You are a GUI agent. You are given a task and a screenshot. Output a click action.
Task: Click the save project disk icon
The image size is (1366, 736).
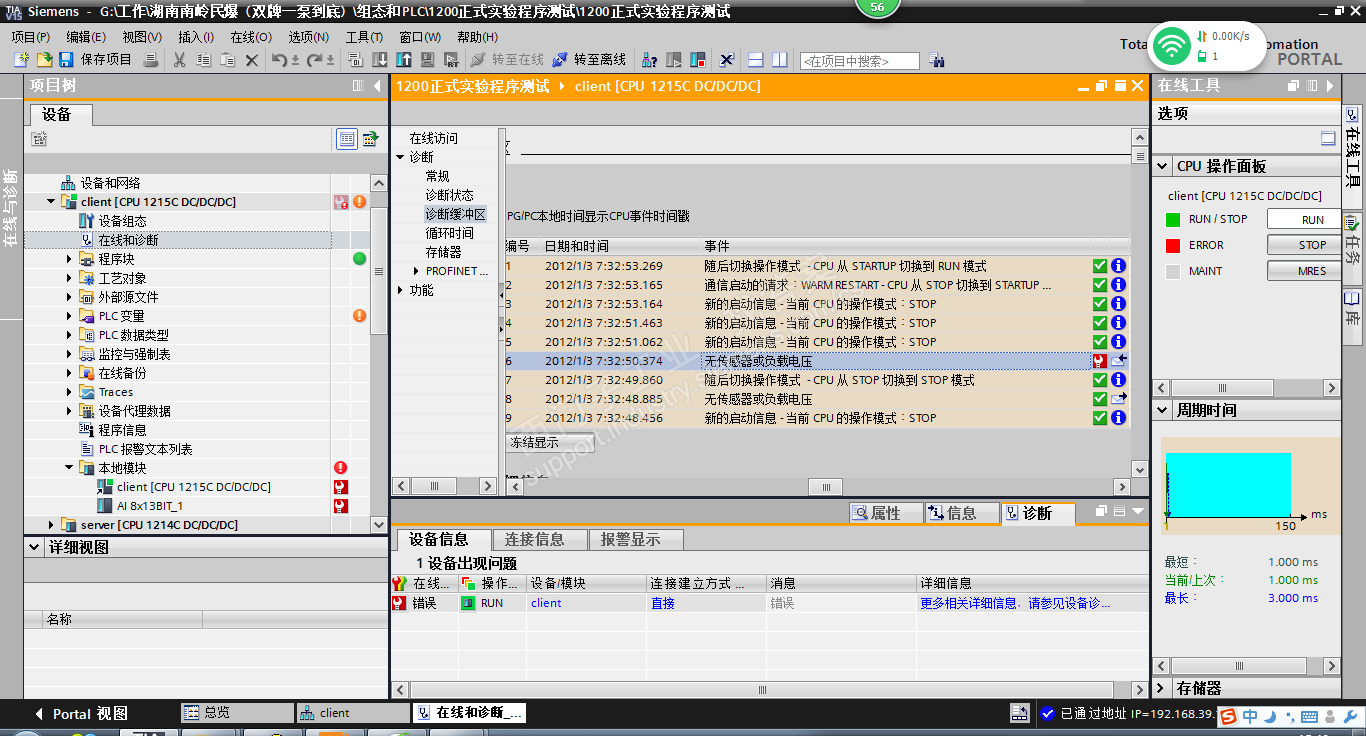(x=66, y=60)
